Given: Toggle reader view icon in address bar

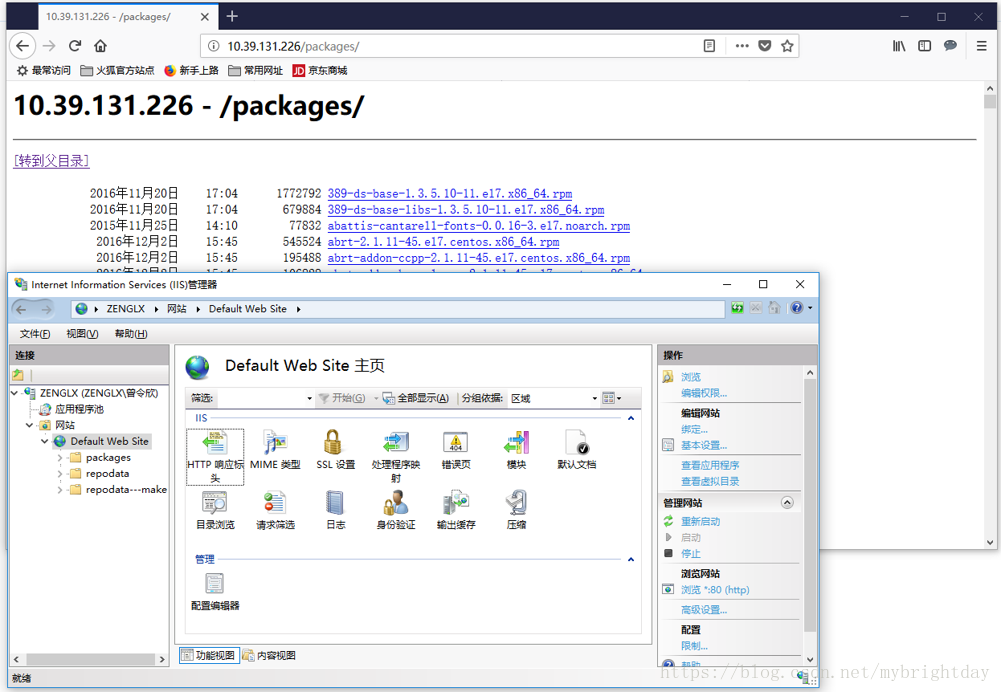Looking at the screenshot, I should click(709, 46).
